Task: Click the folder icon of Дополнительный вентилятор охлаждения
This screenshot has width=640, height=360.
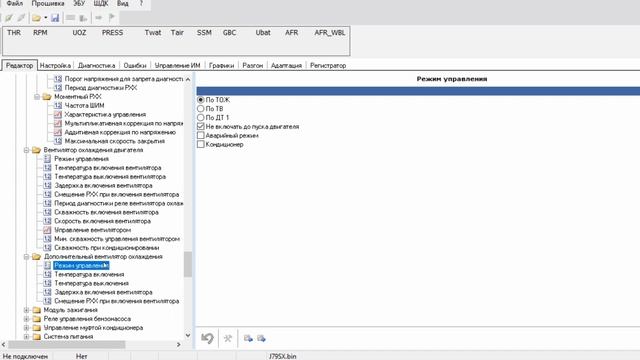Action: tap(36, 257)
